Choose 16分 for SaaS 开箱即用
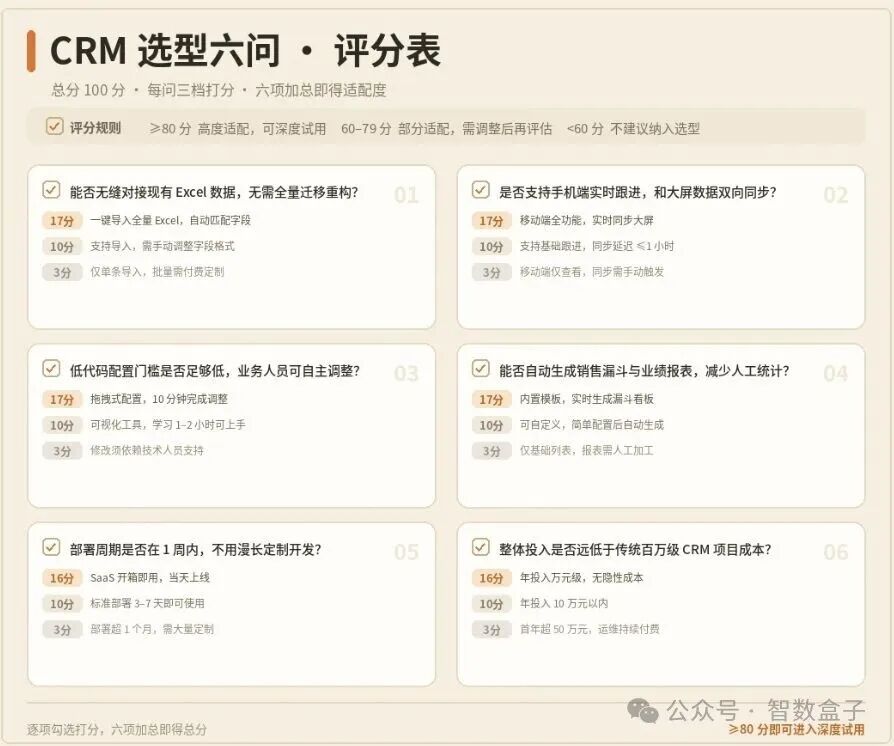 click(x=62, y=578)
